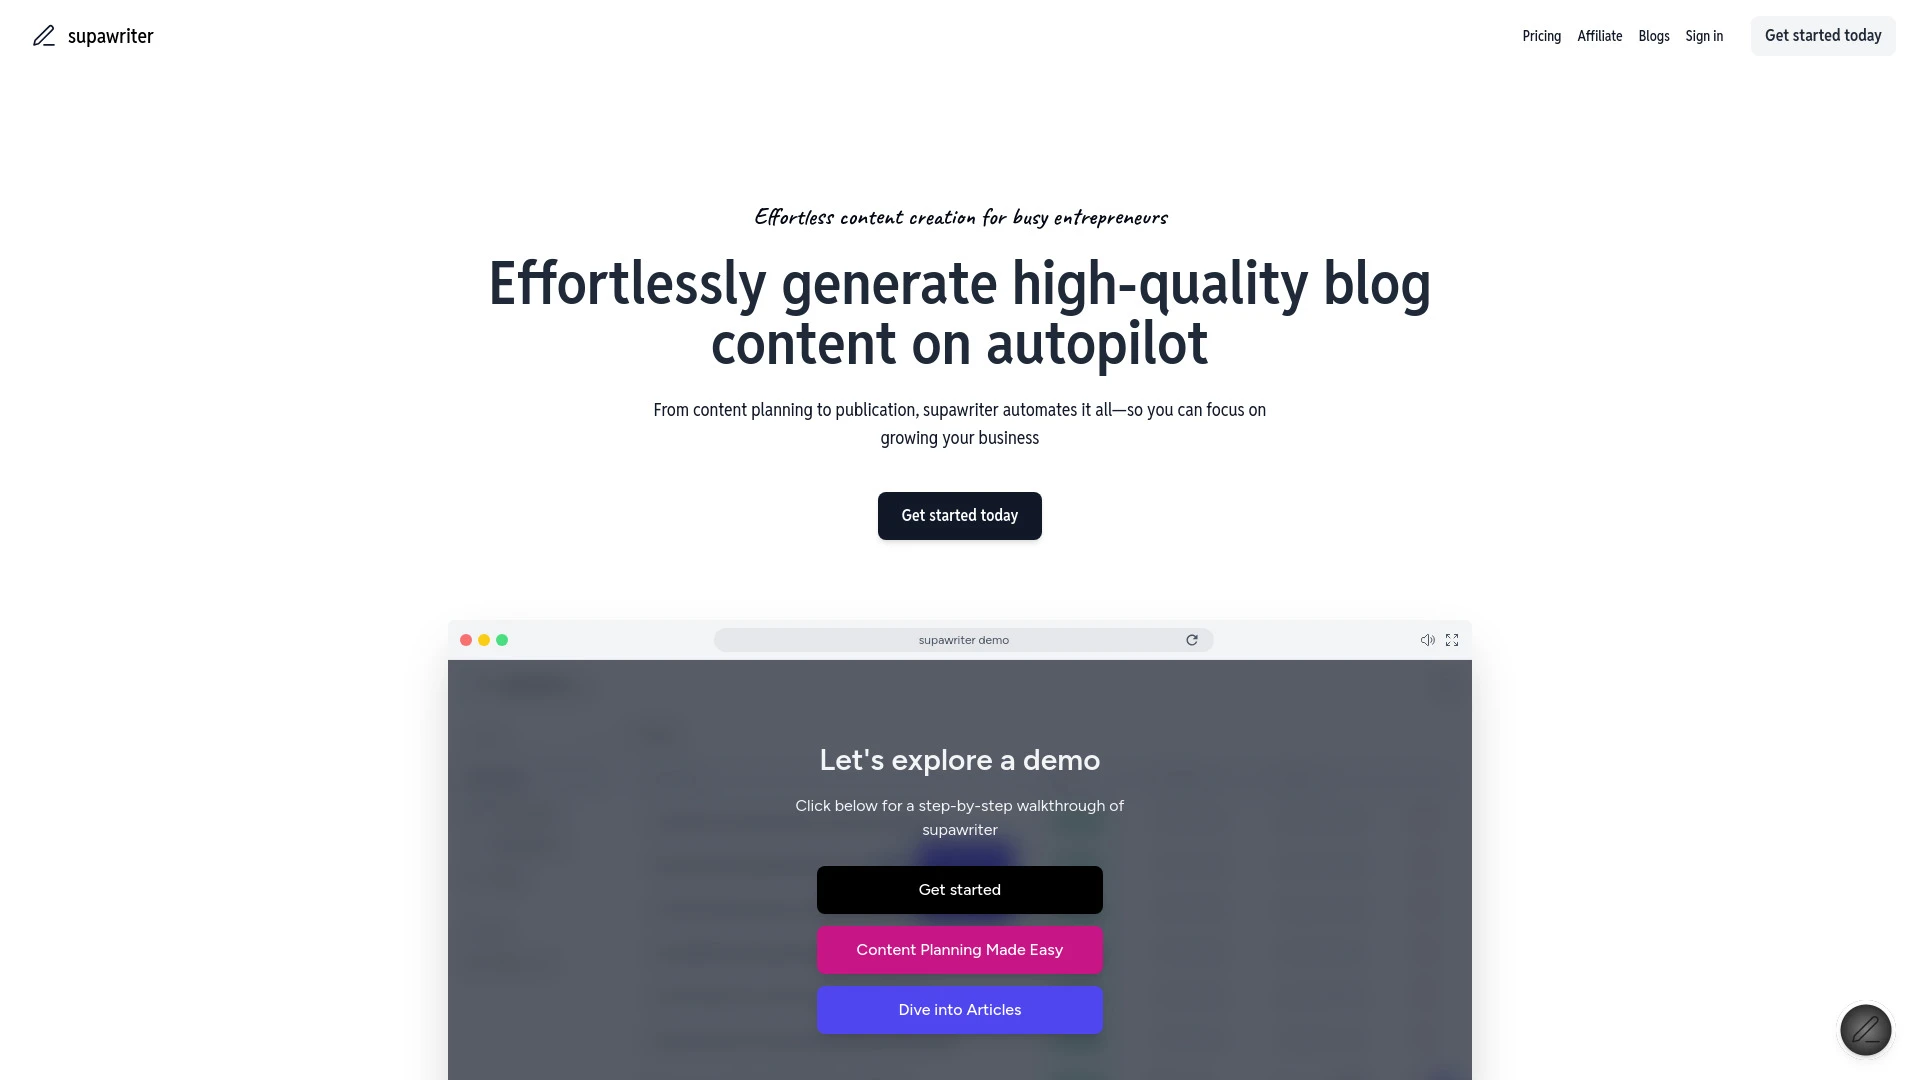Select Content Planning Made Easy demo option
This screenshot has width=1920, height=1080.
(x=960, y=949)
